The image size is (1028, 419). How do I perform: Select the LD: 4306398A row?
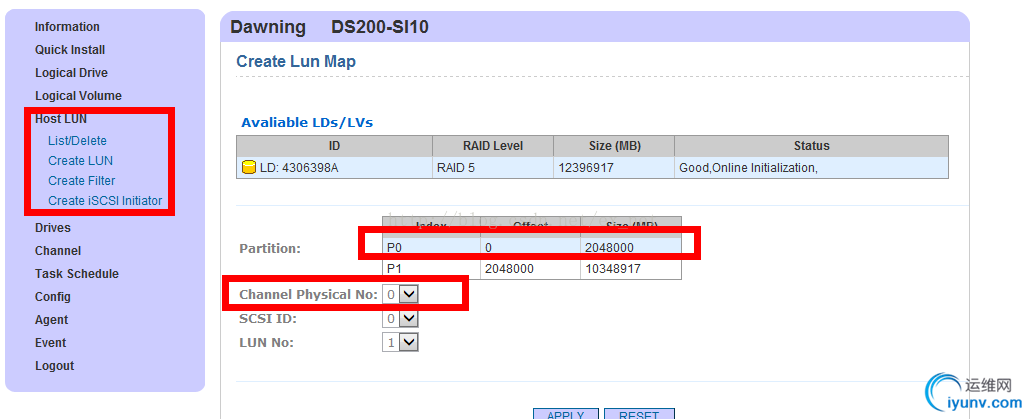click(593, 168)
